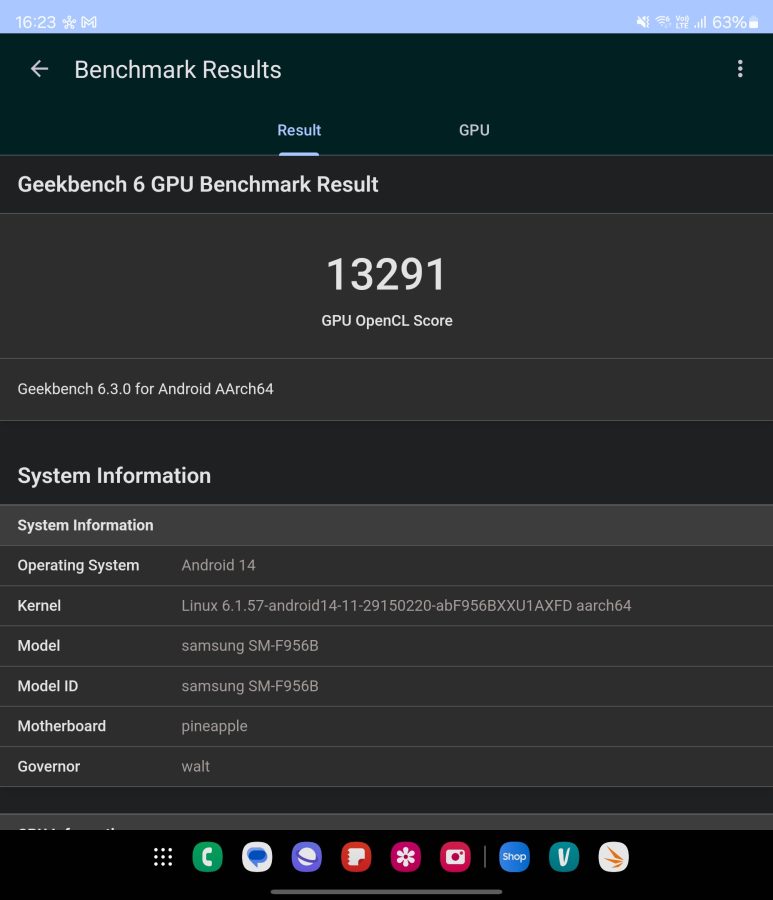Open the app drawer grid icon
Viewport: 773px width, 900px height.
click(x=163, y=857)
